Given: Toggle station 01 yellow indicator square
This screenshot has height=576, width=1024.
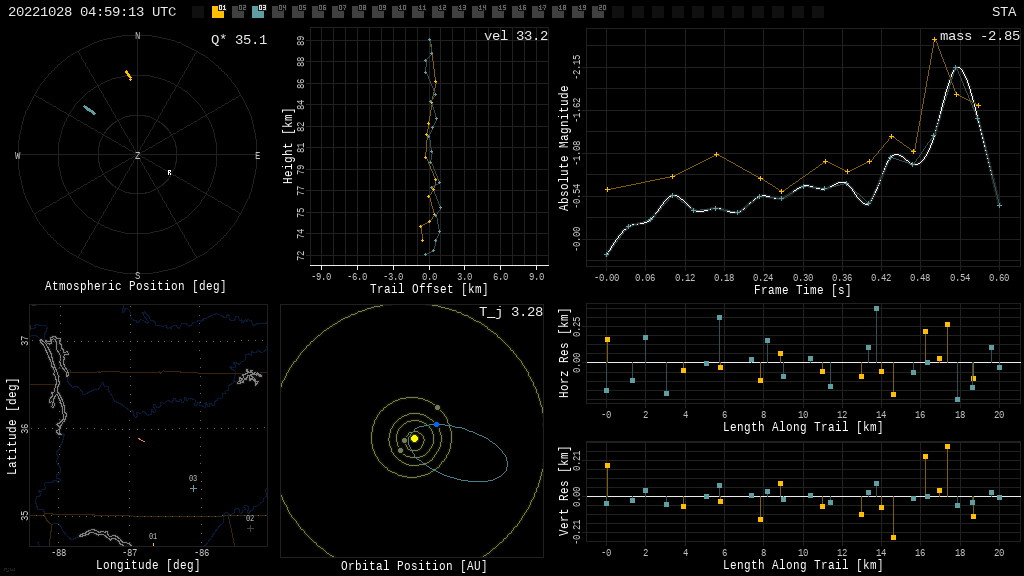Looking at the screenshot, I should (218, 12).
